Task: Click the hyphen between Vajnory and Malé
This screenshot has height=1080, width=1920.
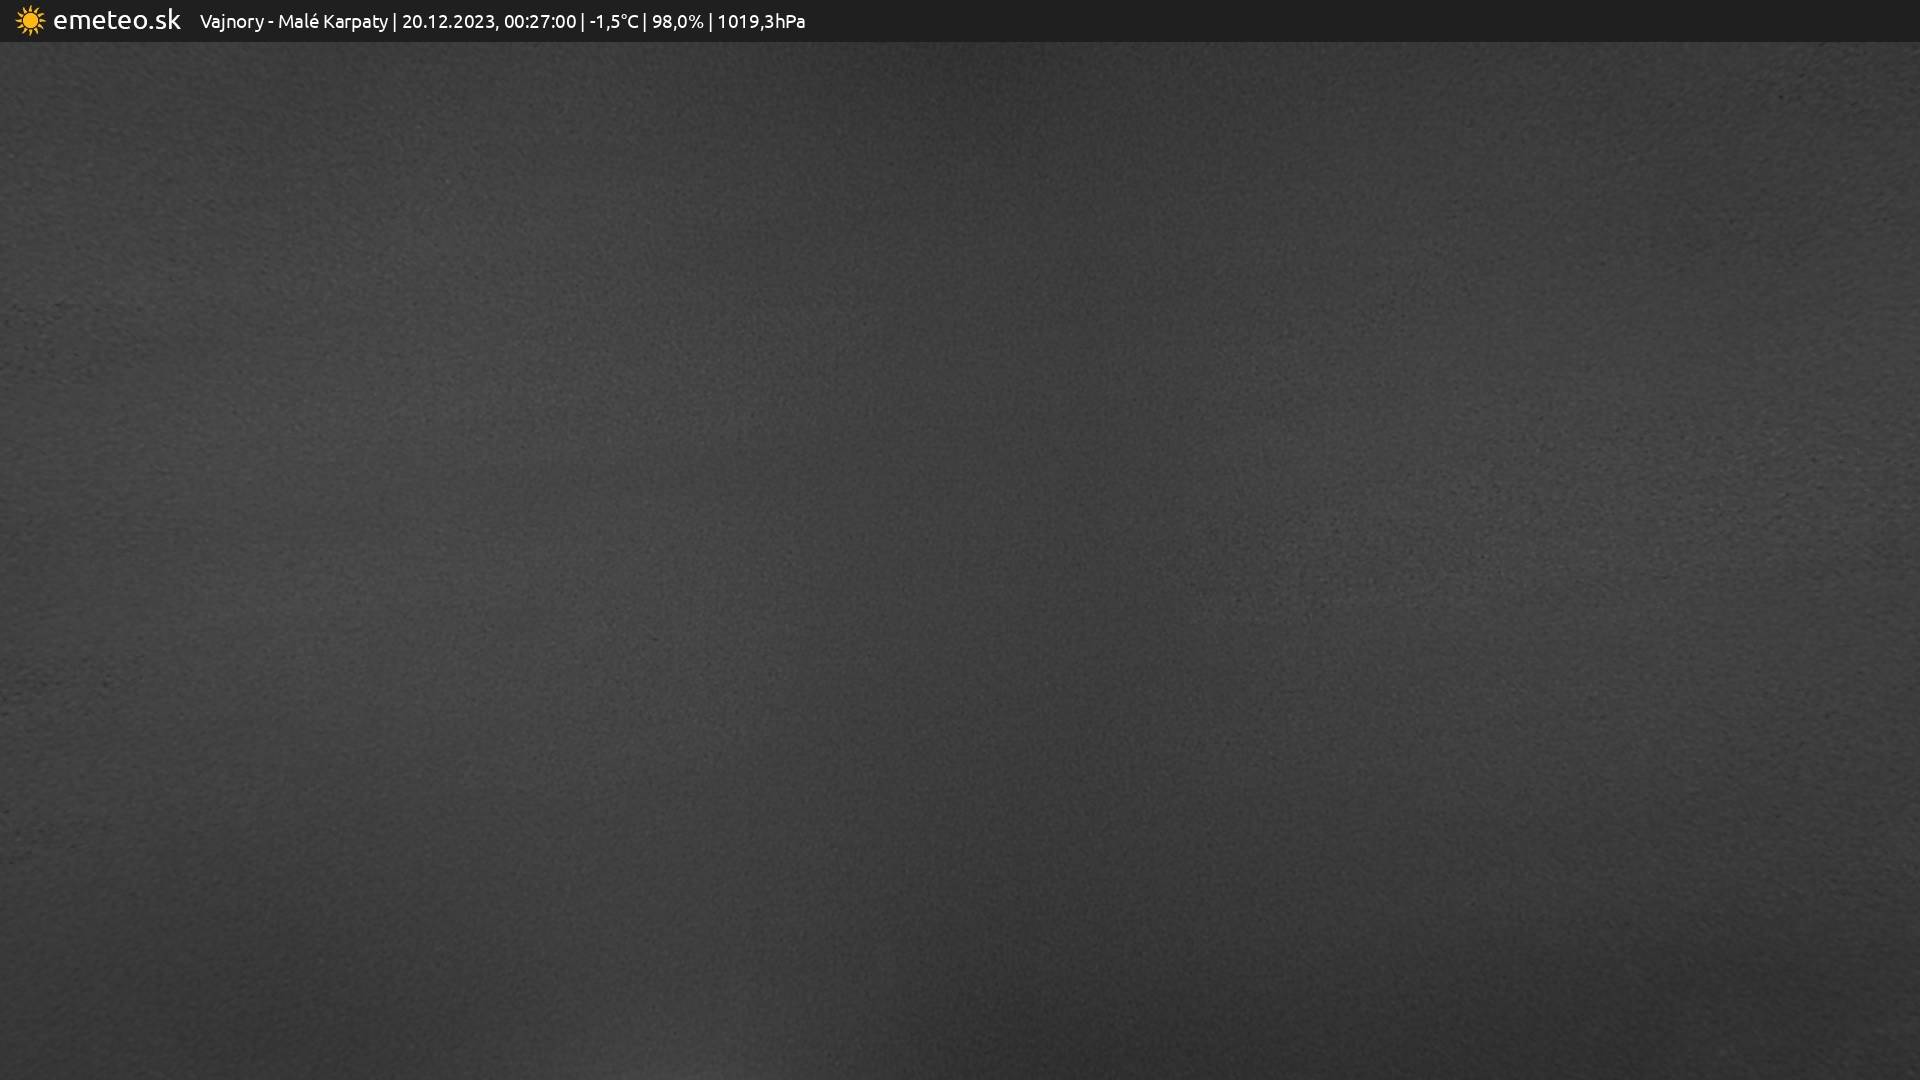Action: coord(271,23)
